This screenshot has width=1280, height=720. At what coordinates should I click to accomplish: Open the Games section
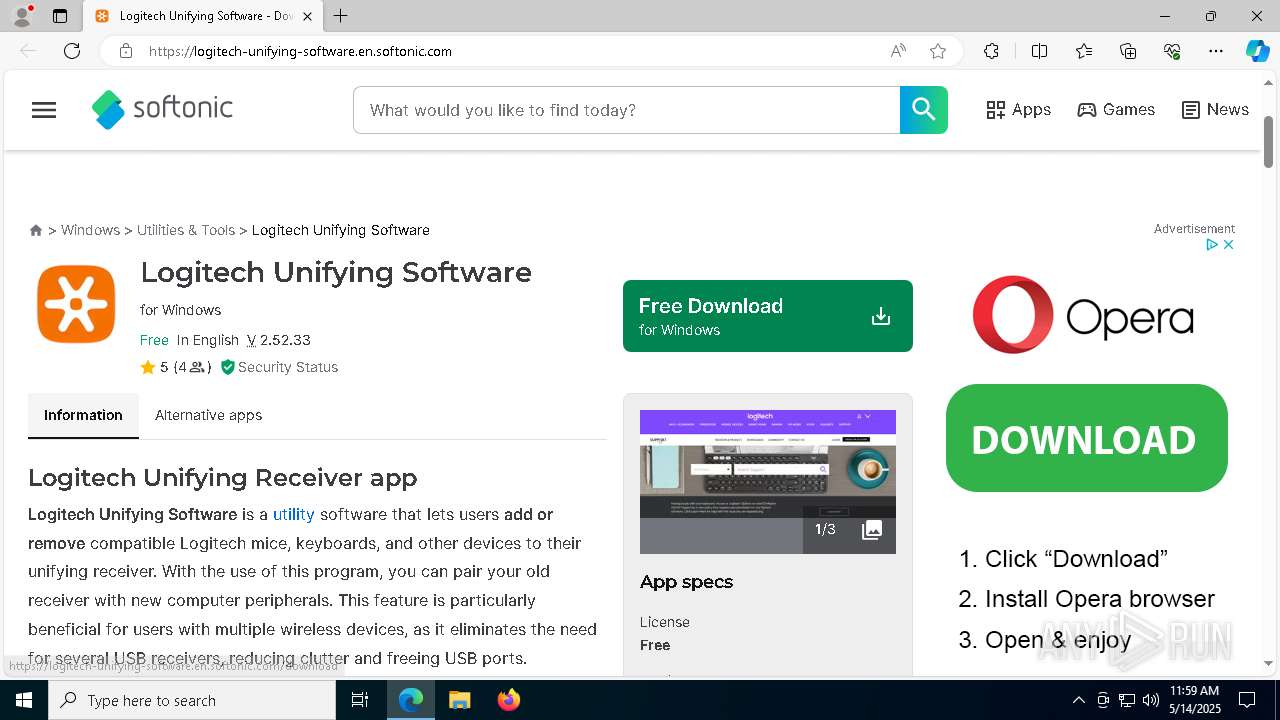[x=1116, y=110]
